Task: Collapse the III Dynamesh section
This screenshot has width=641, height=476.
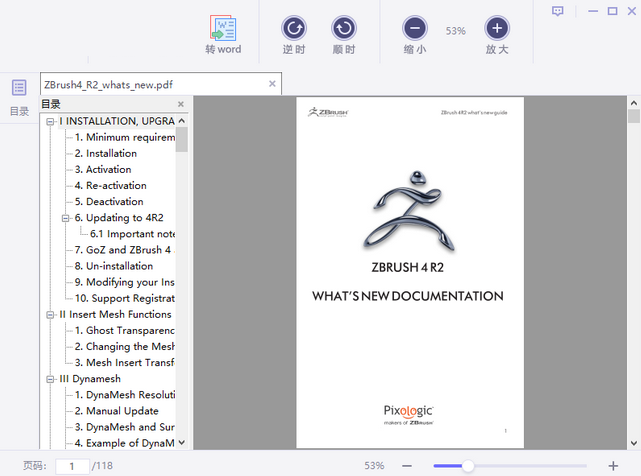Action: [x=50, y=379]
